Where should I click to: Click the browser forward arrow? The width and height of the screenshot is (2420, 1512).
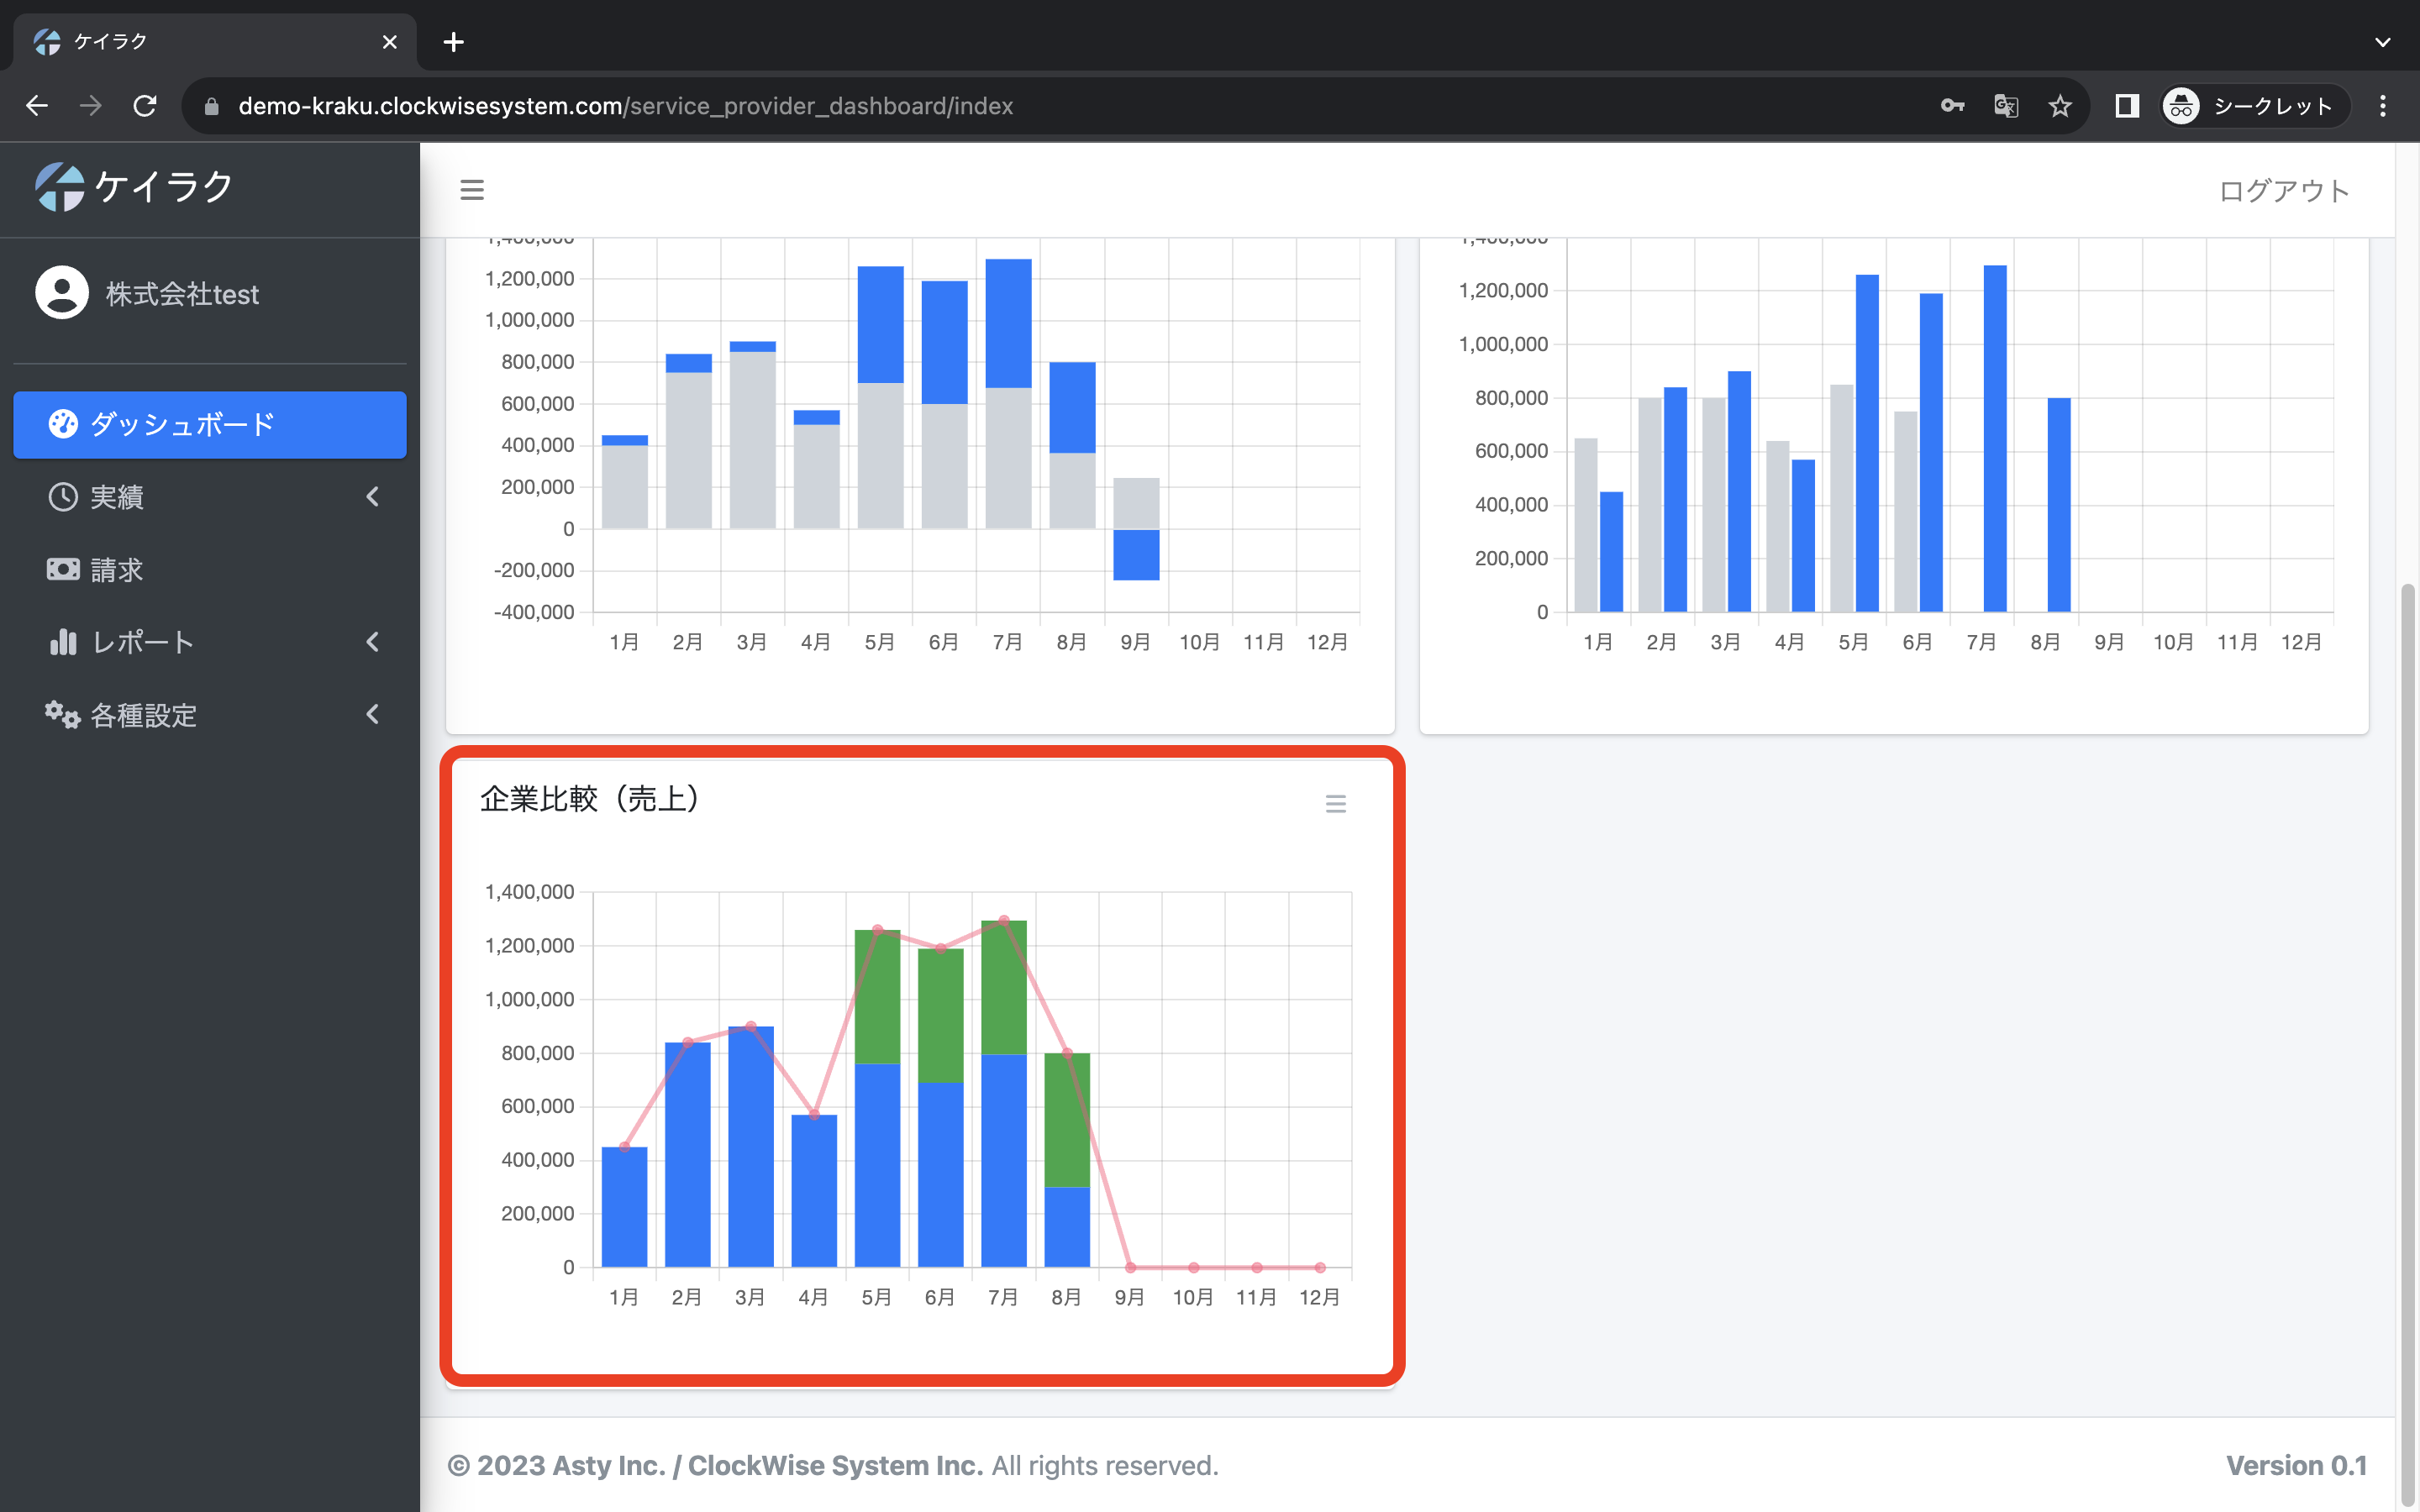(91, 106)
